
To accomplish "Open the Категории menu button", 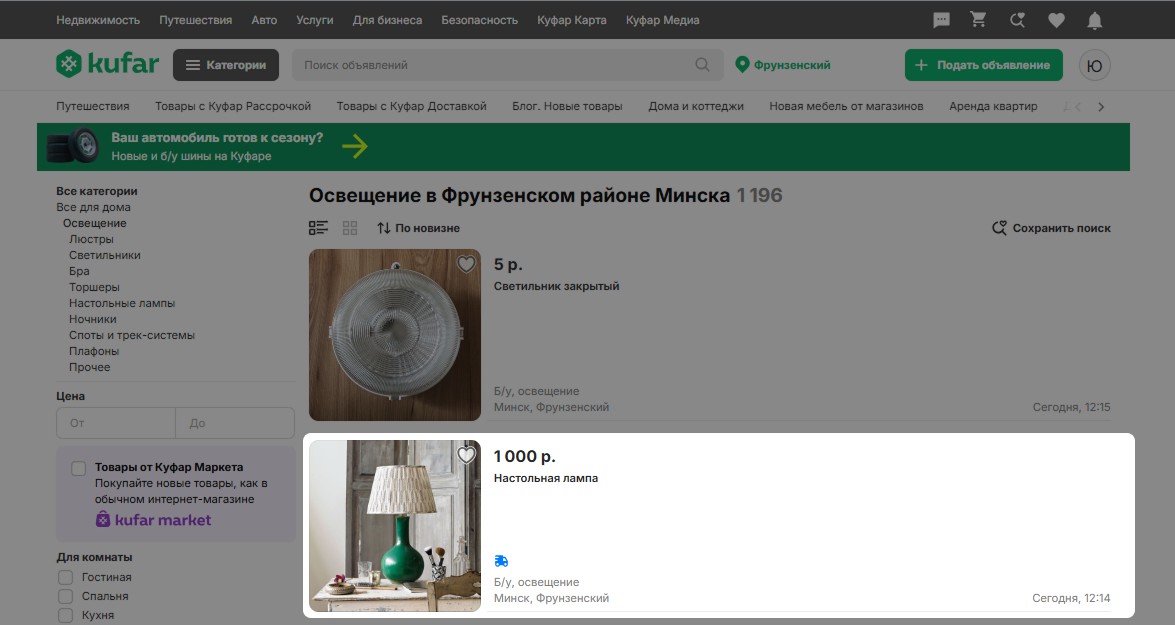I will [x=226, y=65].
